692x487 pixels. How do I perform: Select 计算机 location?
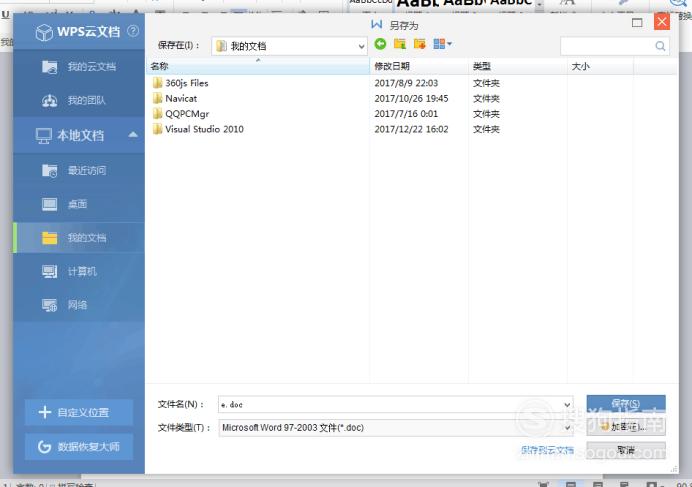tap(79, 271)
